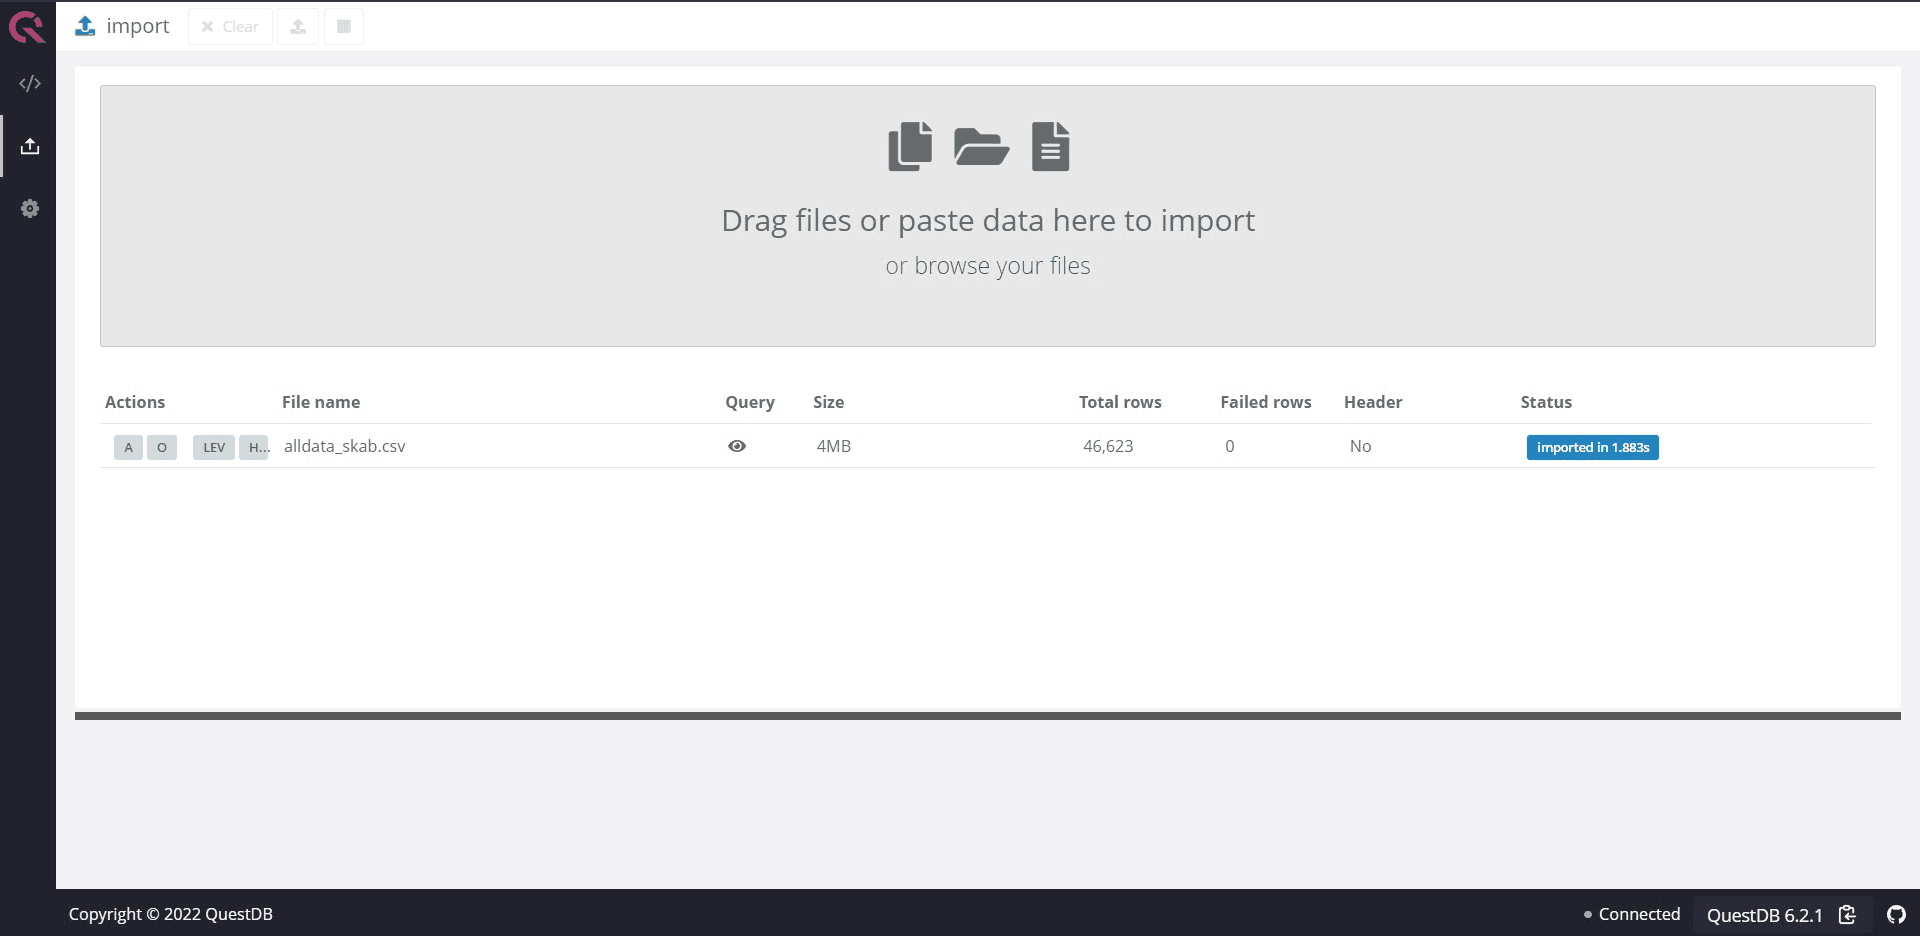This screenshot has height=936, width=1920.
Task: Open the Settings gear in sidebar
Action: (30, 209)
